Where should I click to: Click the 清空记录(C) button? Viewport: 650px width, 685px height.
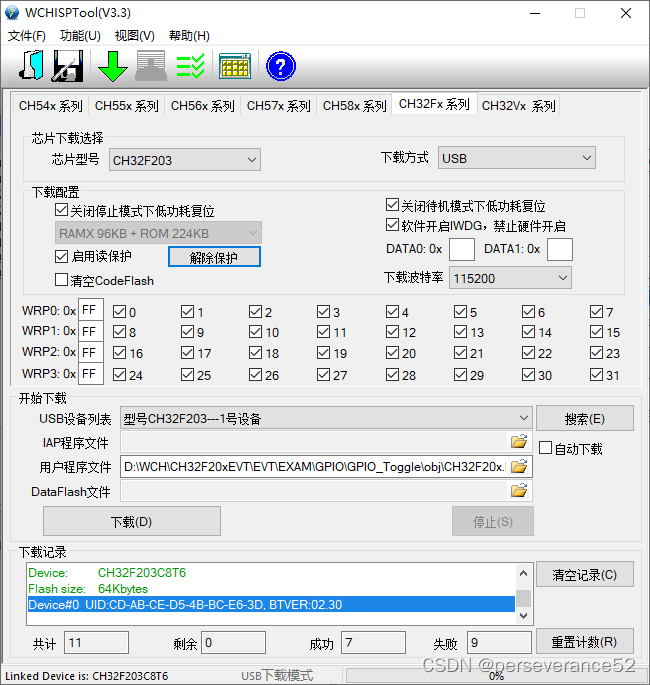pos(584,574)
